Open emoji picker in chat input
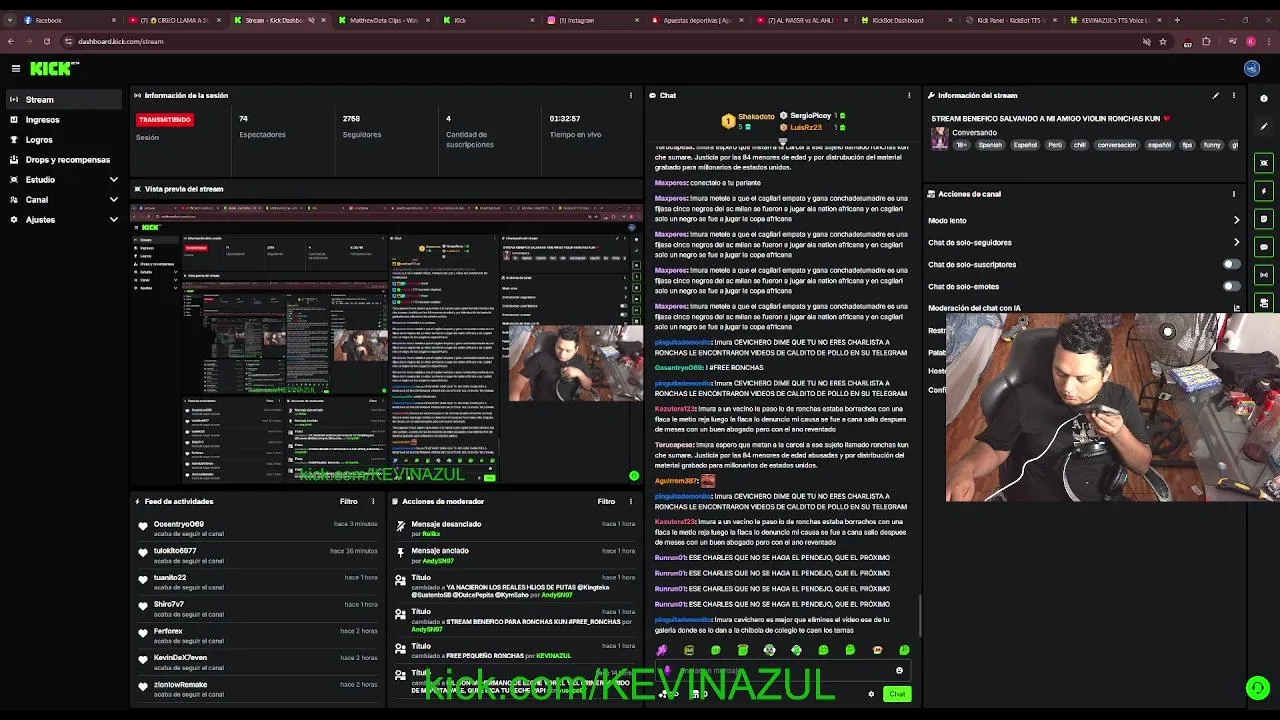This screenshot has width=1280, height=720. click(x=899, y=671)
